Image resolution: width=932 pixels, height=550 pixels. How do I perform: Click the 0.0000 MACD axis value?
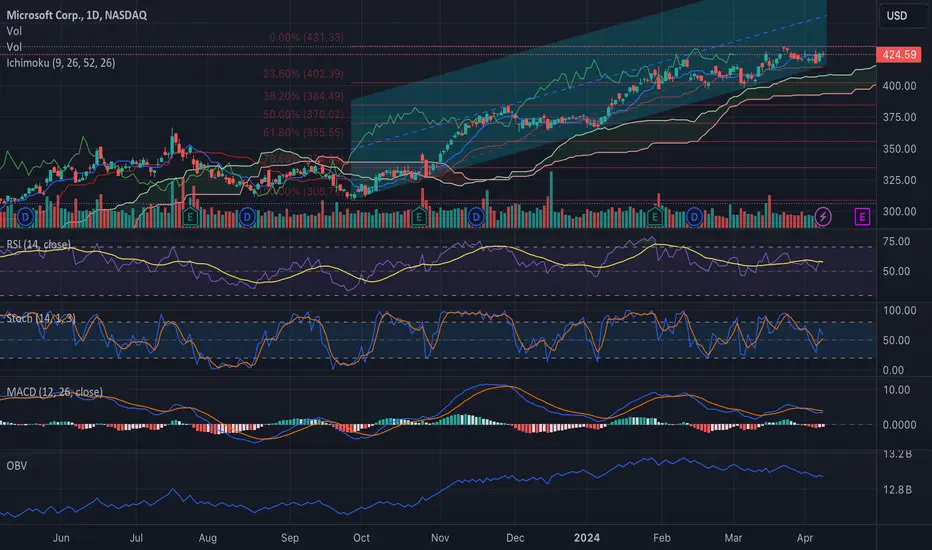899,425
